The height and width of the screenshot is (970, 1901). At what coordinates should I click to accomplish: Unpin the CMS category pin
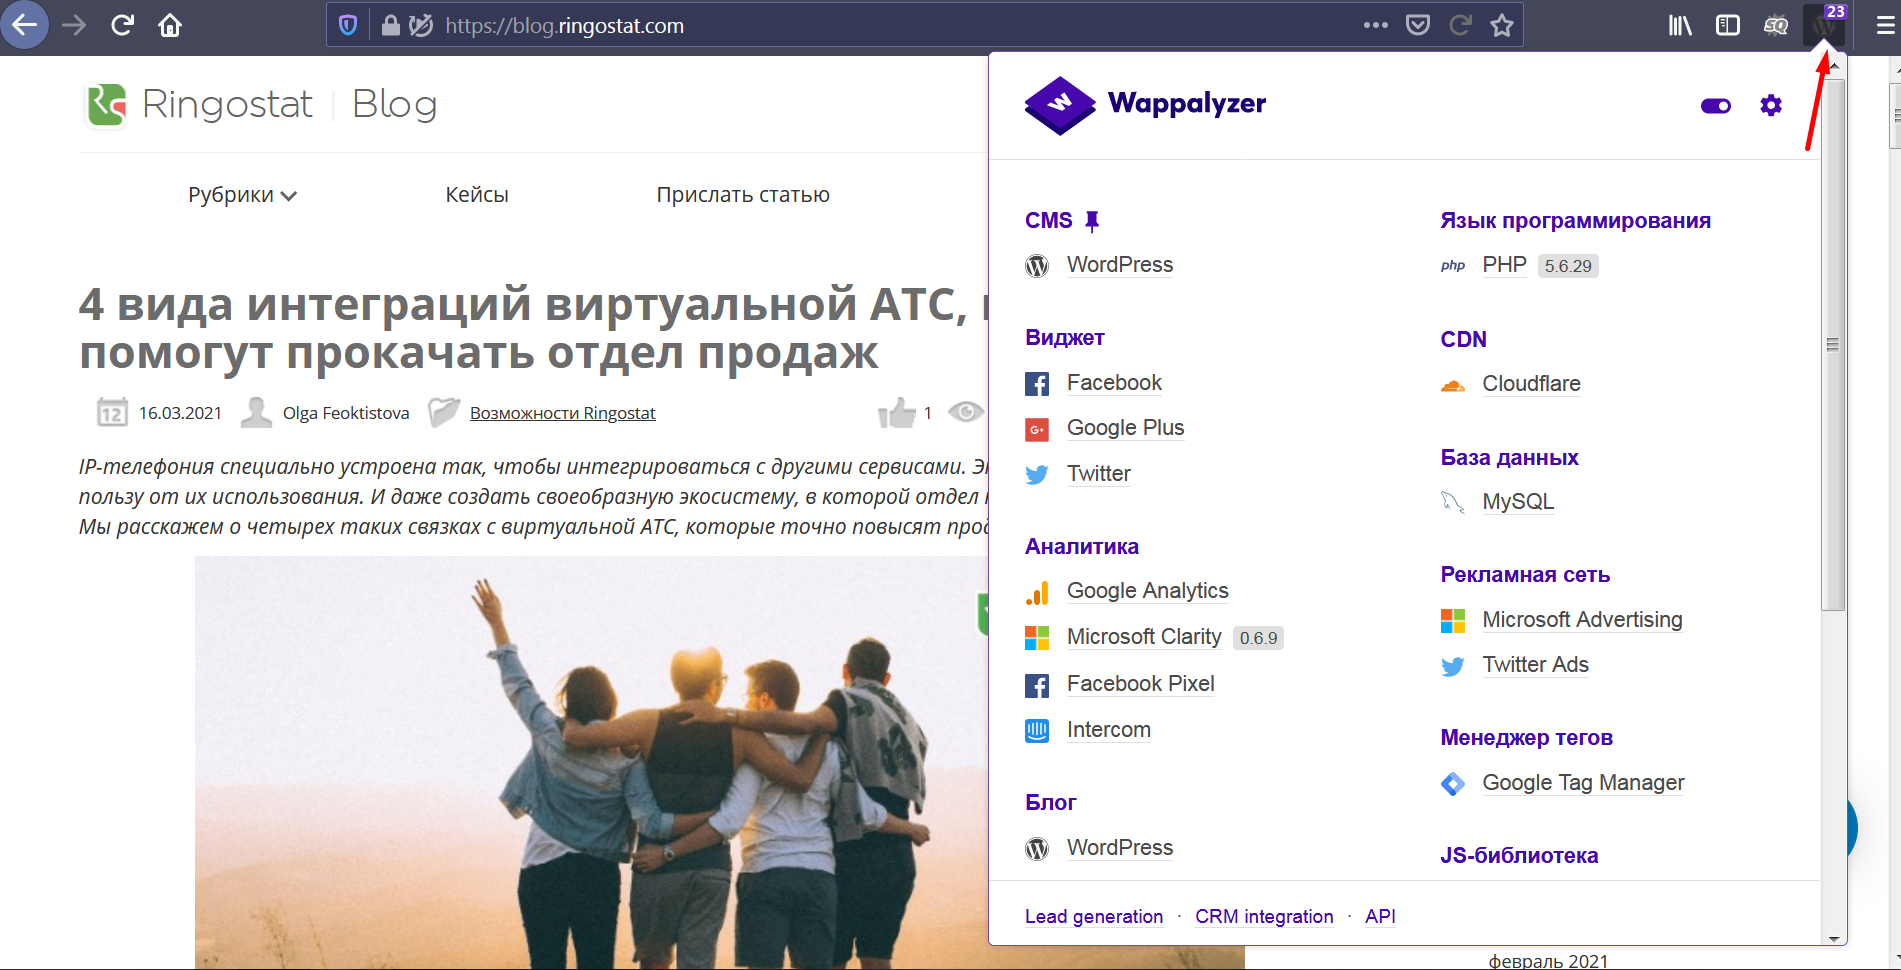pos(1090,219)
